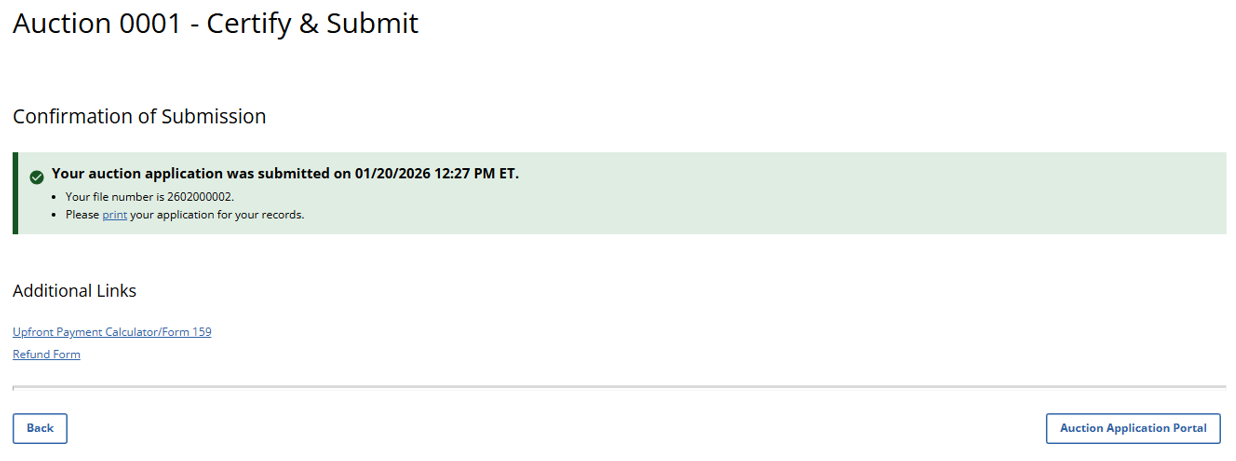
Task: Click the words 'Certify & Submit' in title
Action: 312,23
